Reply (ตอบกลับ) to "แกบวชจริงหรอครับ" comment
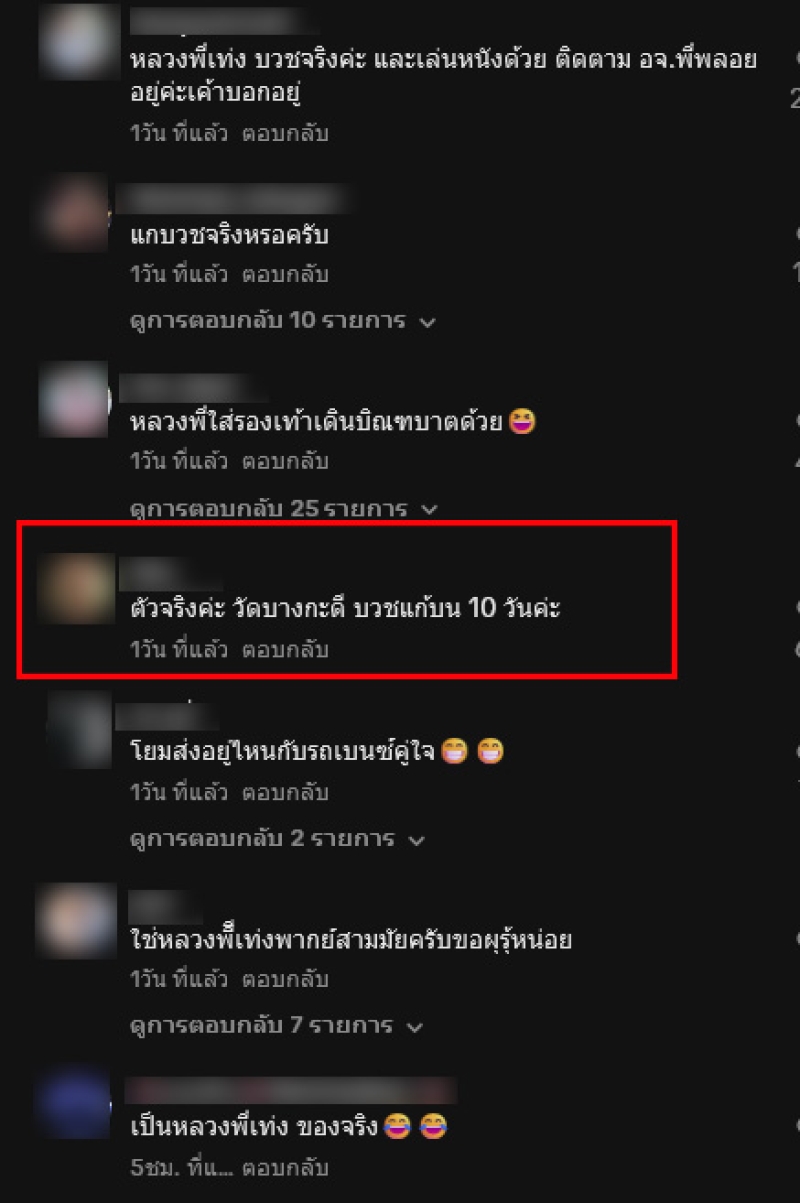Viewport: 800px width, 1203px height. [x=285, y=274]
